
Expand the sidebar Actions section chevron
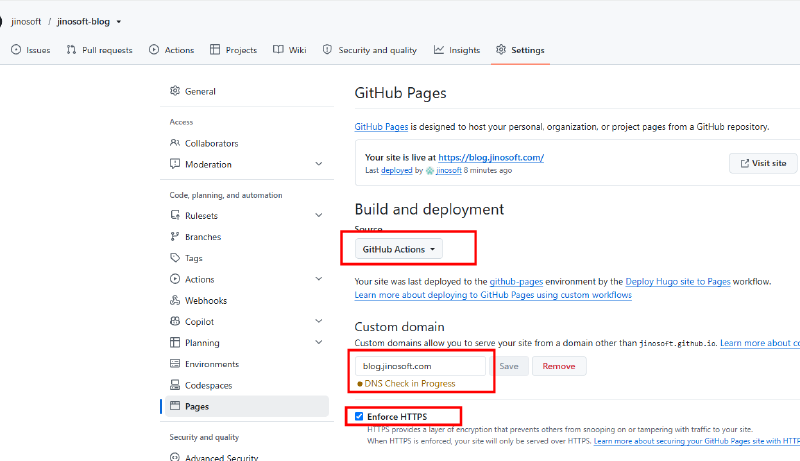pos(319,279)
